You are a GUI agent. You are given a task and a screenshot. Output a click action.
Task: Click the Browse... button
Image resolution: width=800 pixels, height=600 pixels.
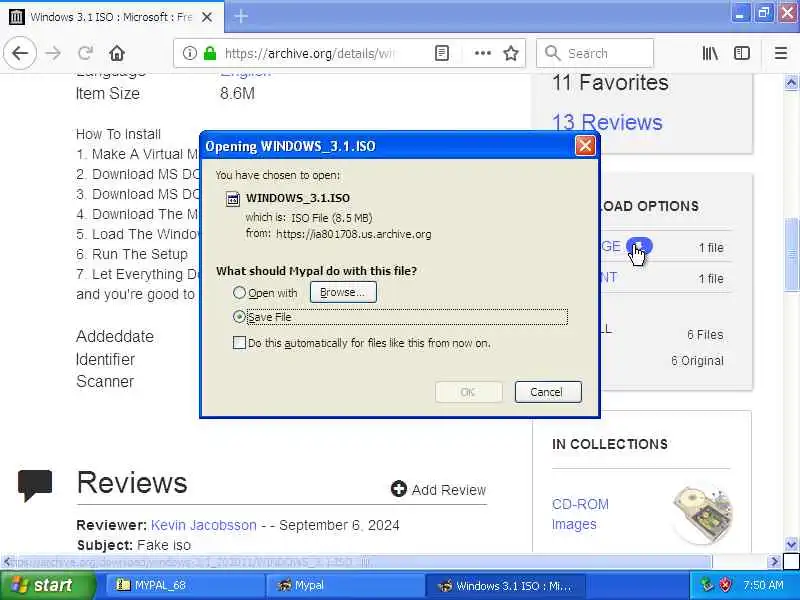point(343,292)
